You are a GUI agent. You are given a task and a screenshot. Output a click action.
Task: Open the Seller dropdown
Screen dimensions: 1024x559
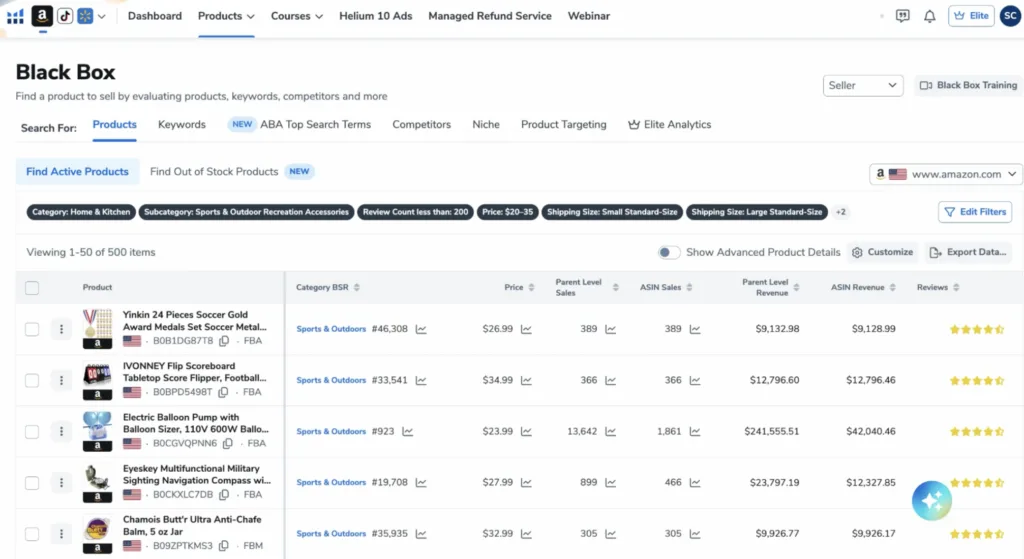pyautogui.click(x=863, y=86)
